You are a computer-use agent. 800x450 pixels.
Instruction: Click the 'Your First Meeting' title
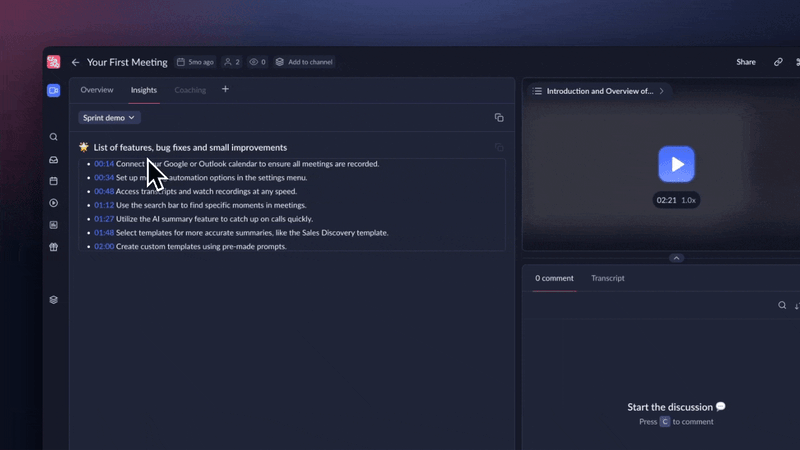(127, 62)
